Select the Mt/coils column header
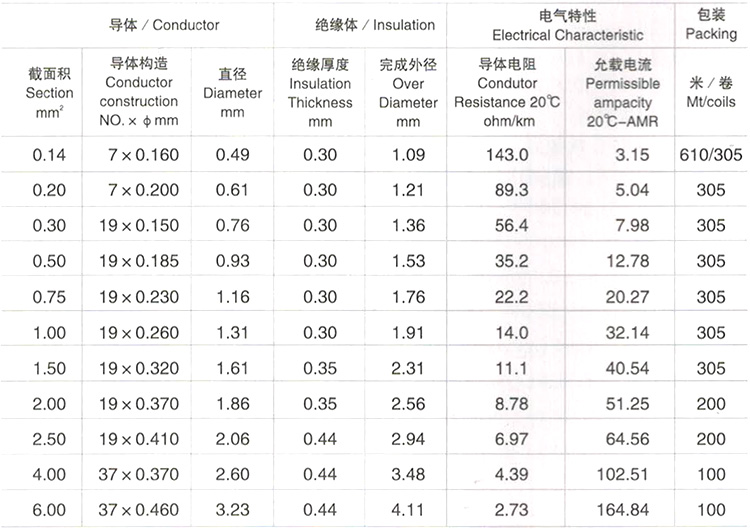The width and height of the screenshot is (750, 529). tap(711, 92)
